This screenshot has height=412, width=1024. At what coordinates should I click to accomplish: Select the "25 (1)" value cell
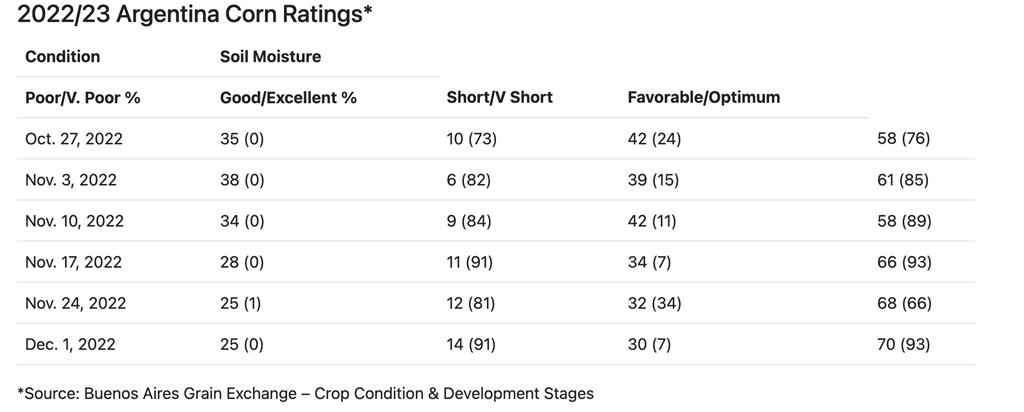(241, 303)
